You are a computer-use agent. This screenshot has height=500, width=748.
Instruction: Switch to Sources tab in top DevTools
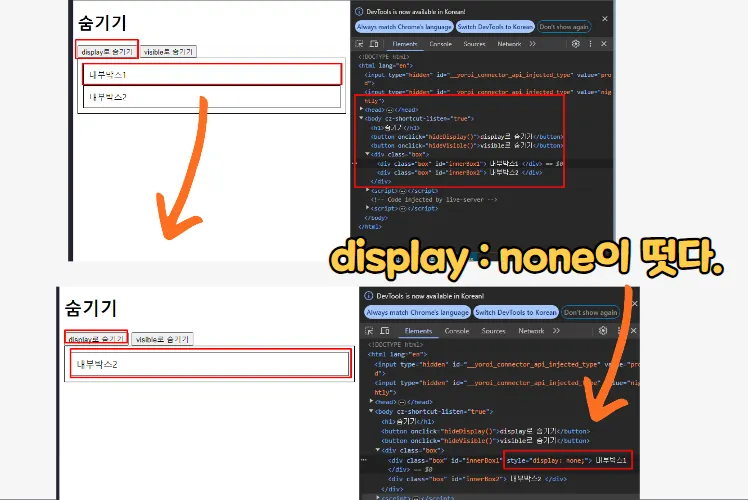[474, 44]
